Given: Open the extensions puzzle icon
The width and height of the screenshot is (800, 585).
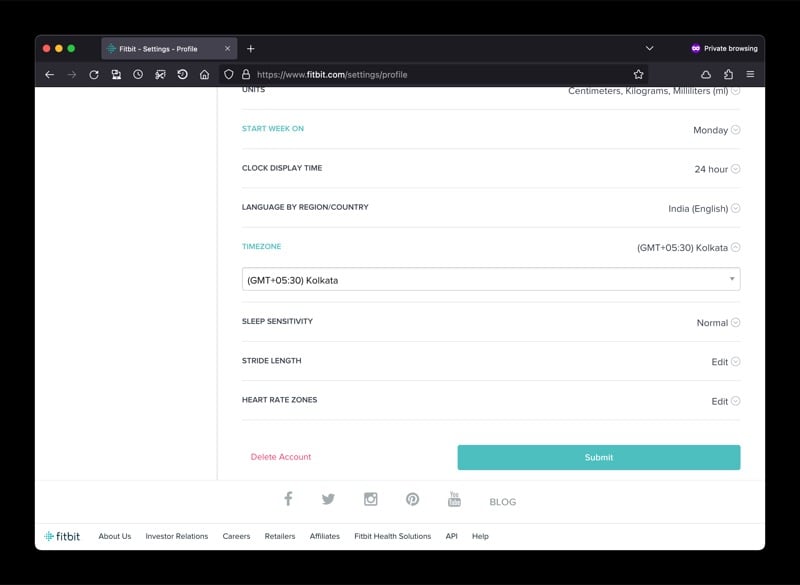Looking at the screenshot, I should [x=728, y=74].
